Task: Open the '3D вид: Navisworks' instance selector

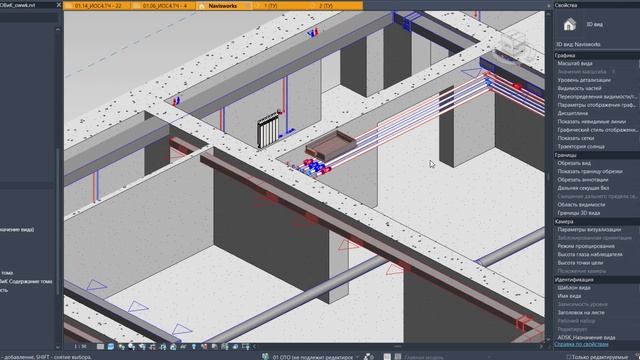Action: tap(596, 44)
